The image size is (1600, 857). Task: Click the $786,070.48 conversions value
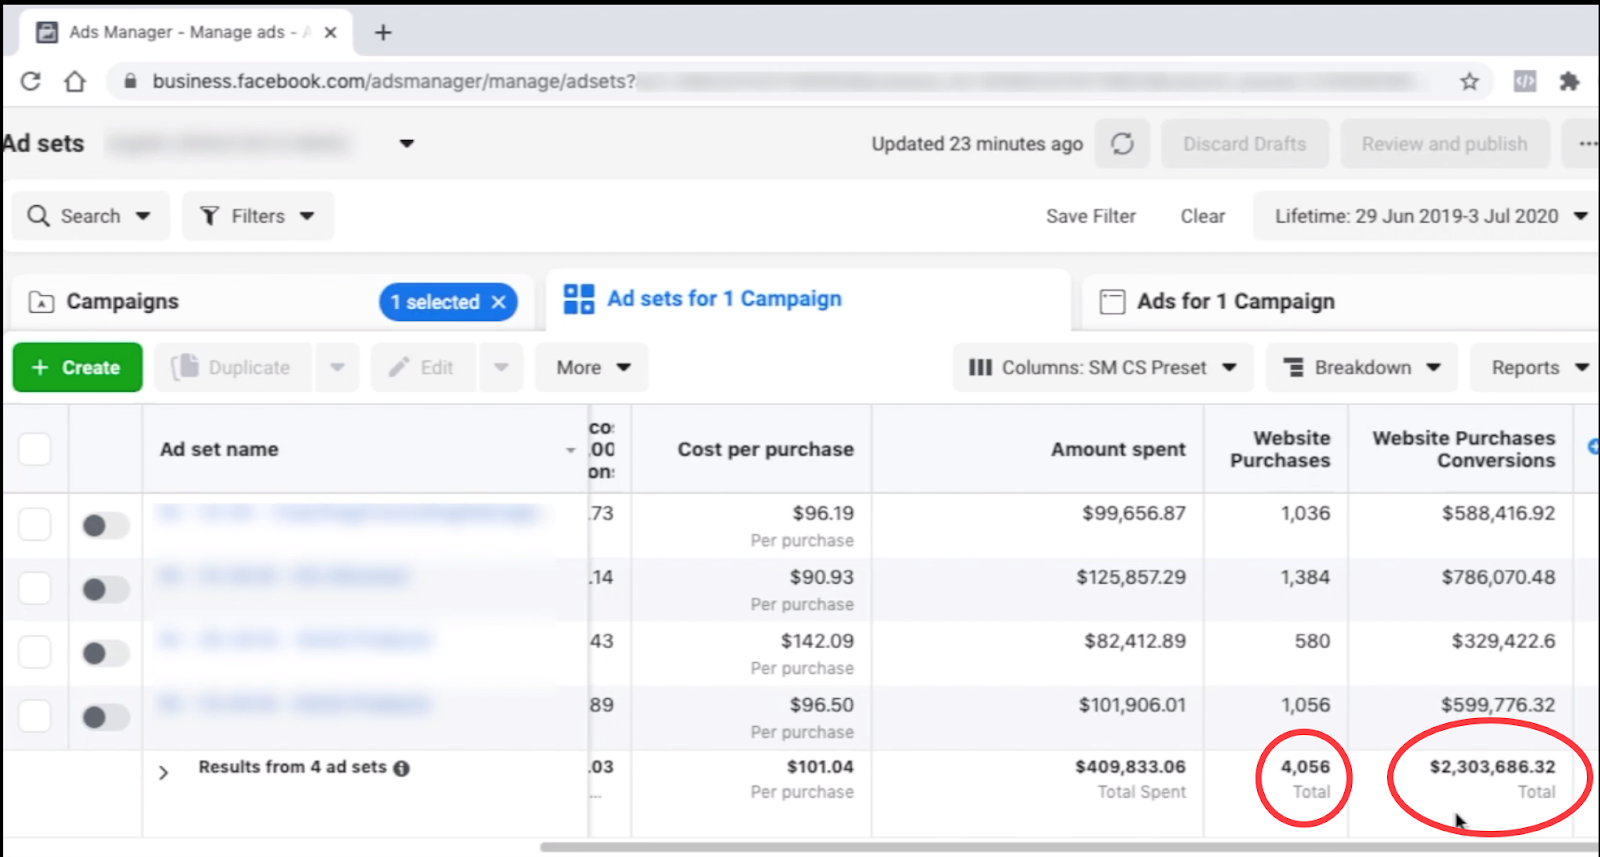point(1498,578)
